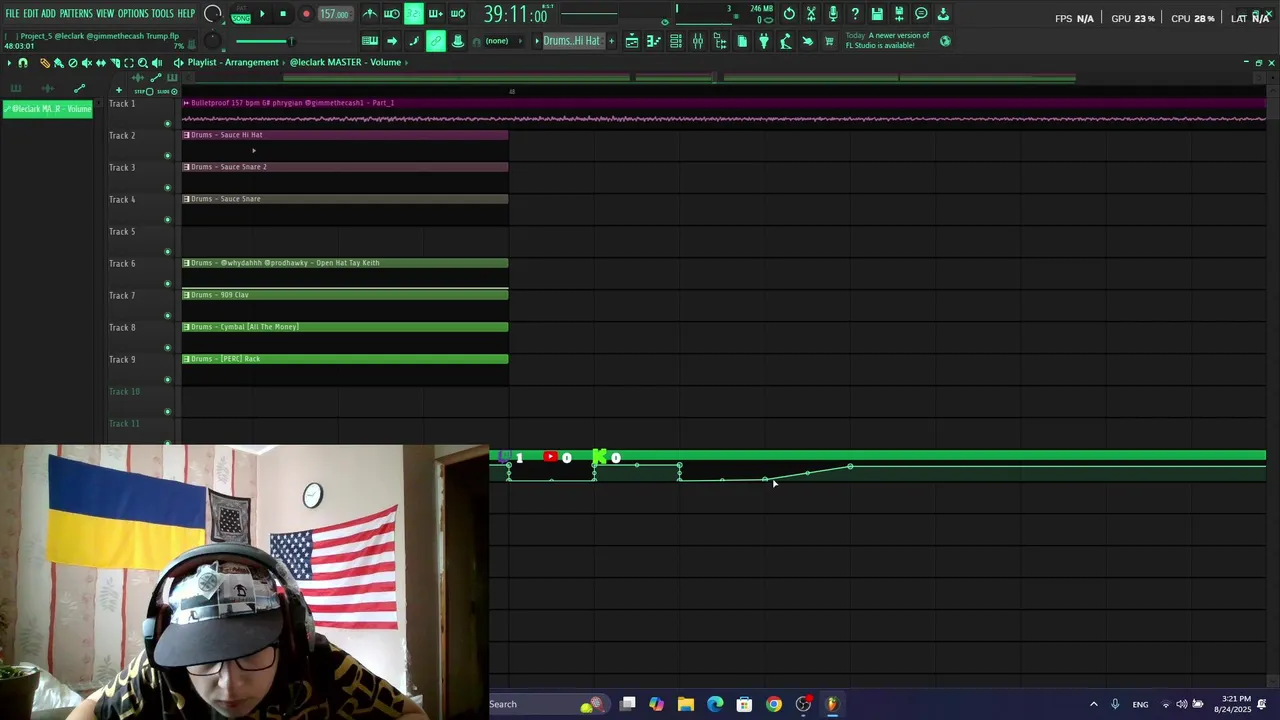Open the HELP menu

(186, 14)
